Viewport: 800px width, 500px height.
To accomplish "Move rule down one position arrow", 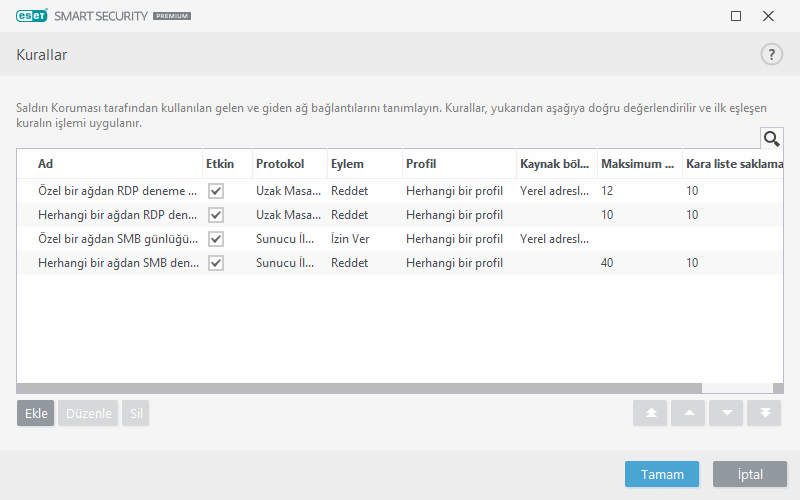I will 726,414.
